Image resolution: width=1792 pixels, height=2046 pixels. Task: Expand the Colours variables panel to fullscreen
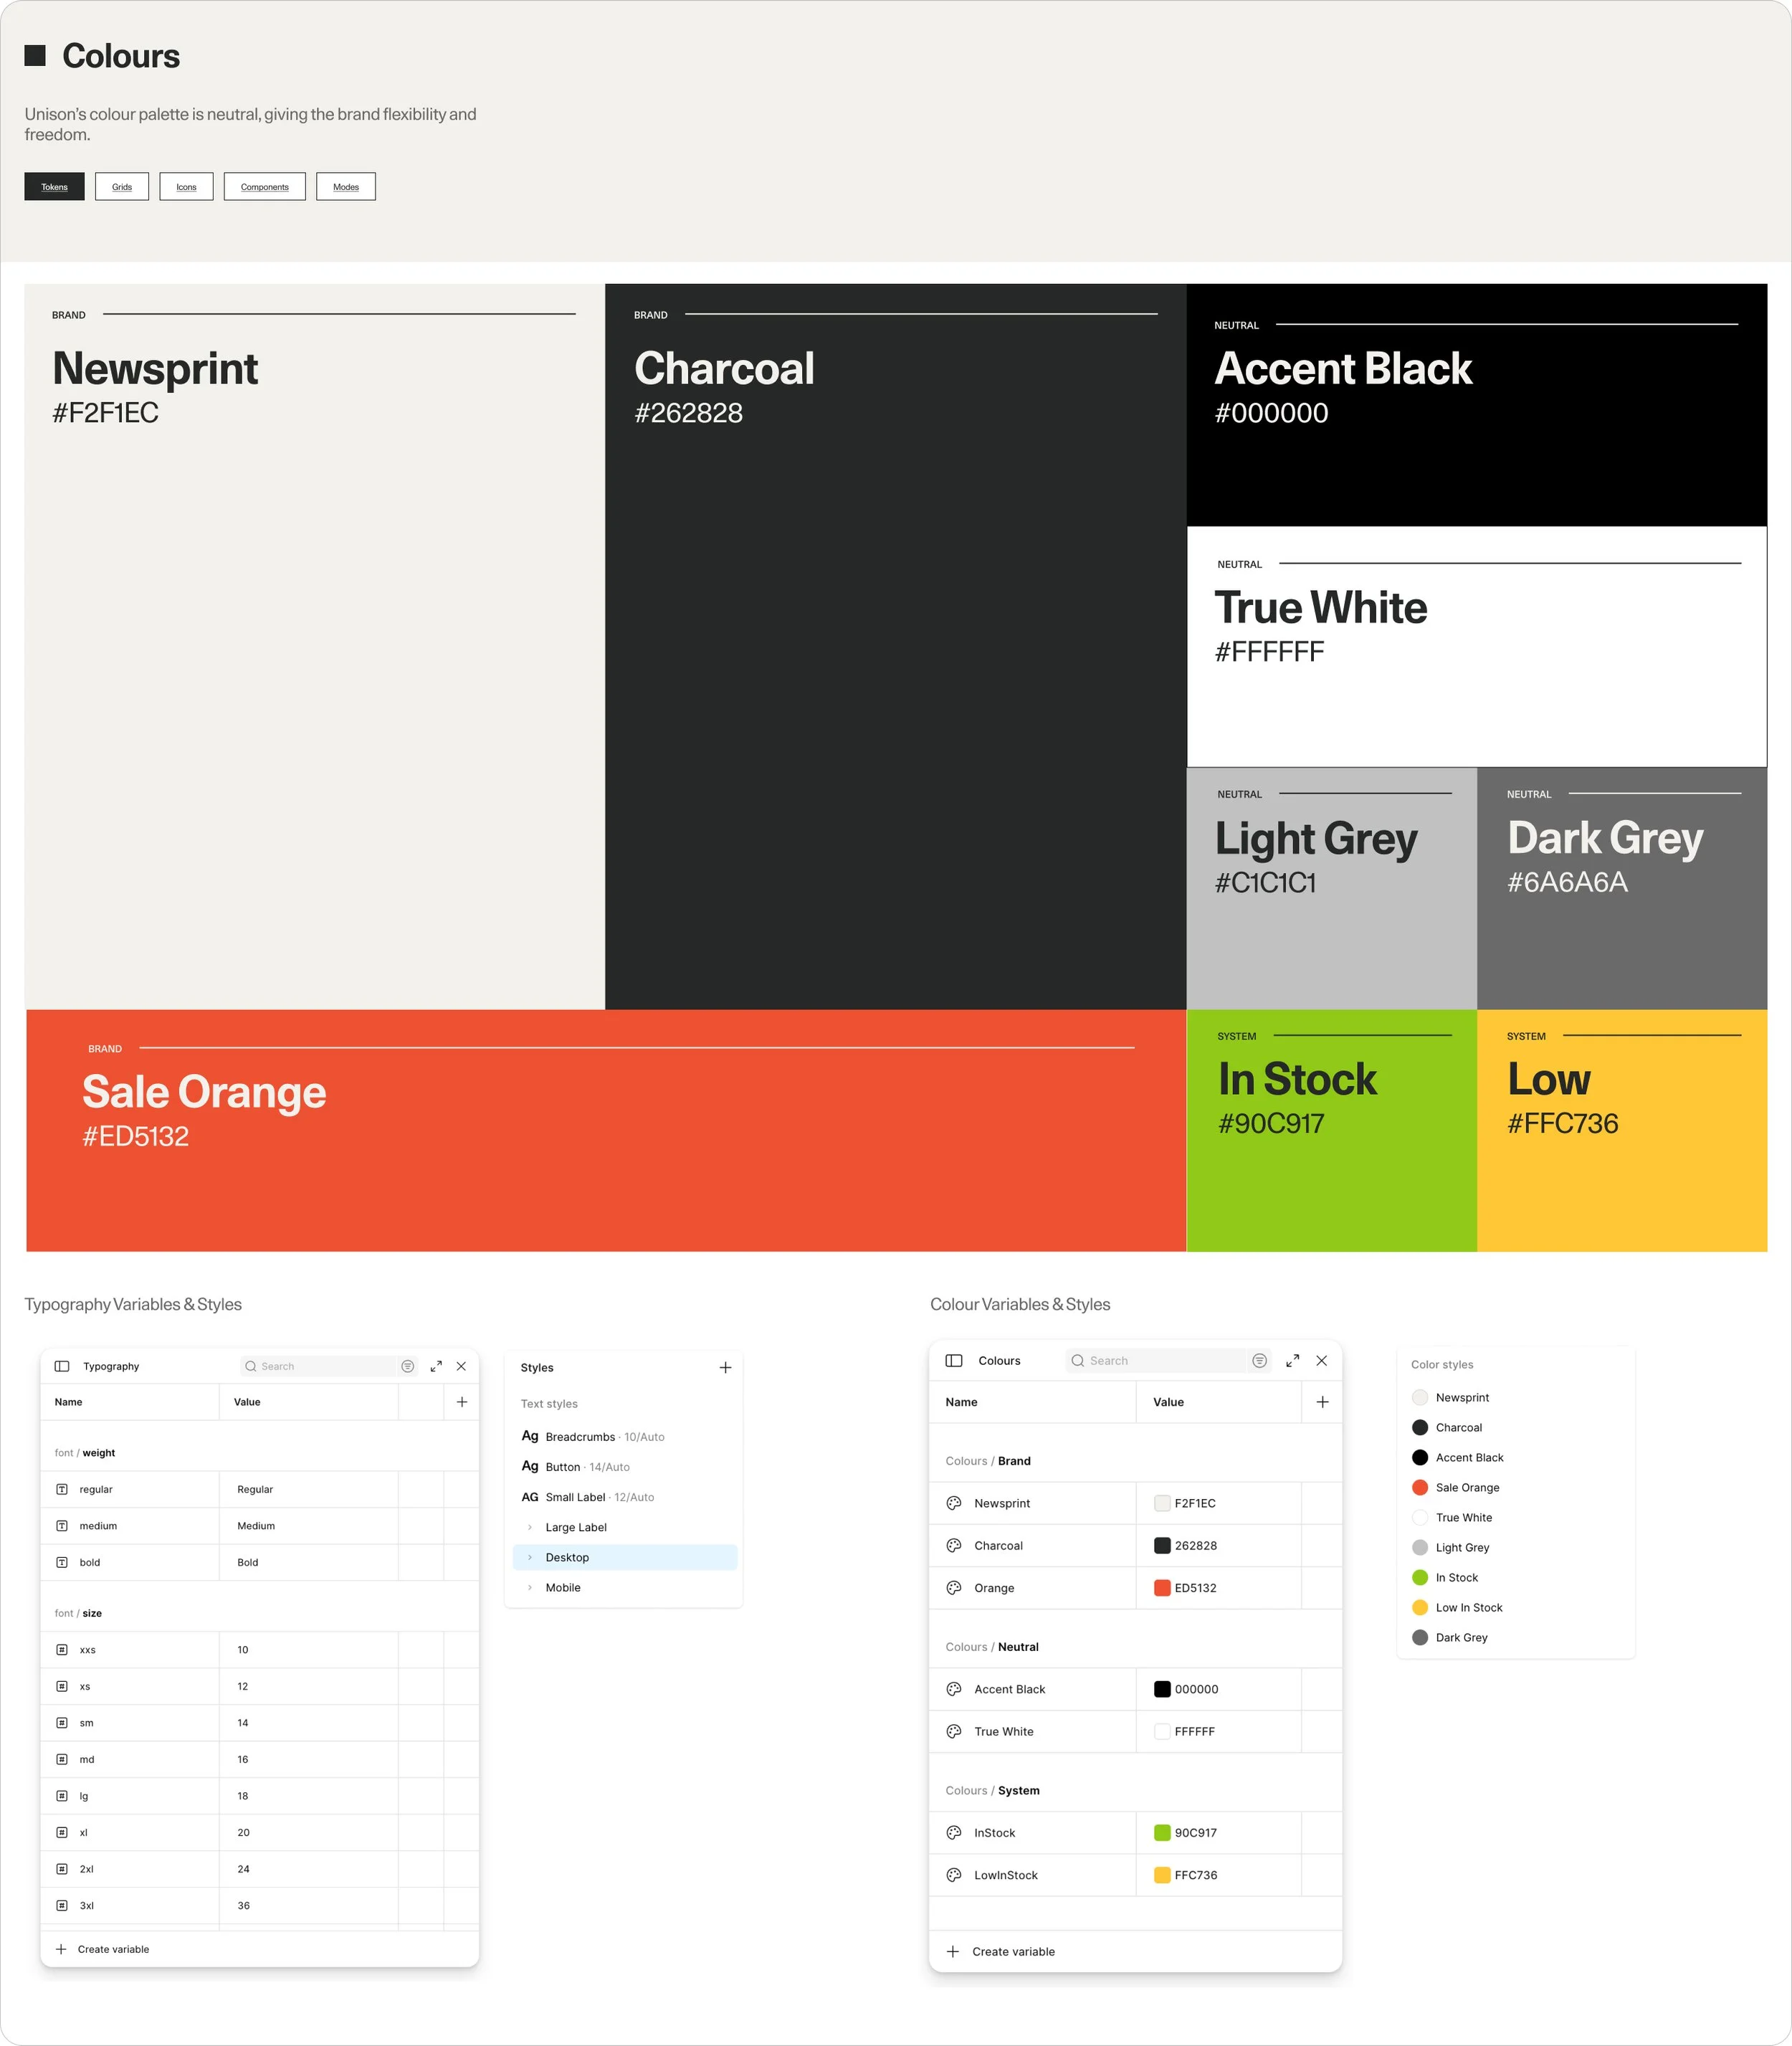(1292, 1361)
